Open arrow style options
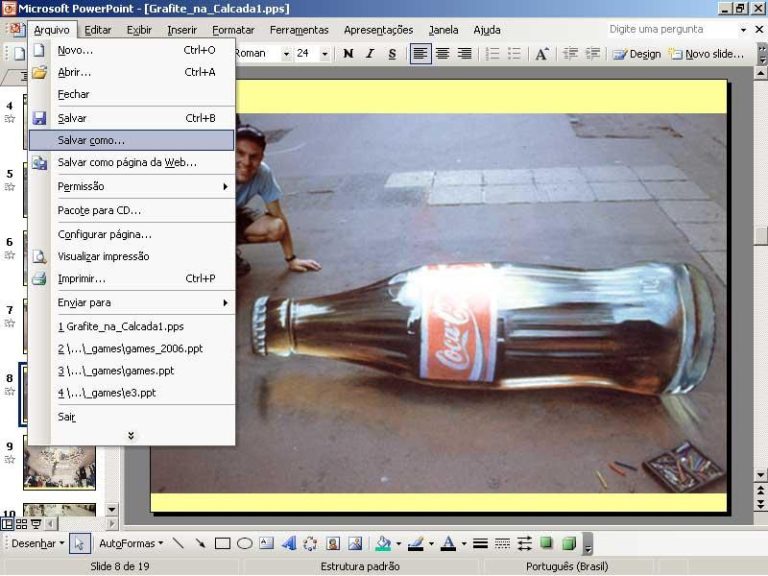 tap(525, 544)
